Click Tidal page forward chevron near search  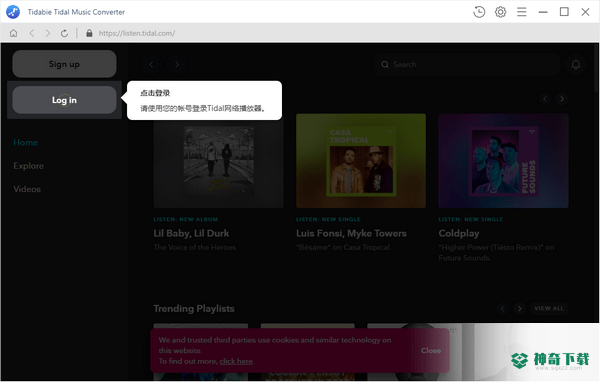pos(176,64)
